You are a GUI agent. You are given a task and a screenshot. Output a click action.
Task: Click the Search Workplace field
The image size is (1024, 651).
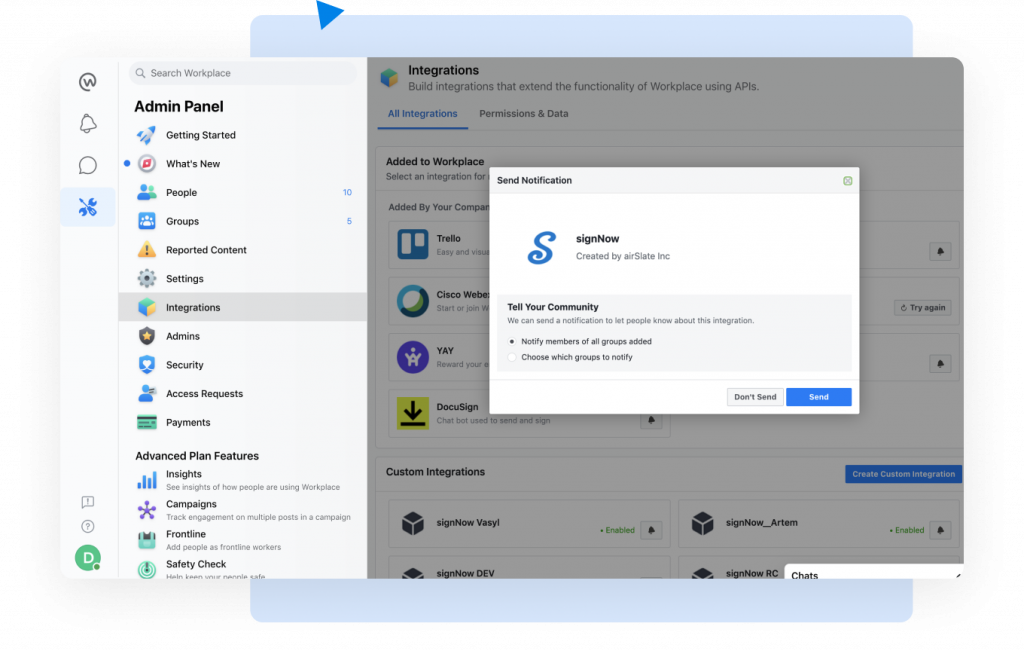(x=244, y=73)
